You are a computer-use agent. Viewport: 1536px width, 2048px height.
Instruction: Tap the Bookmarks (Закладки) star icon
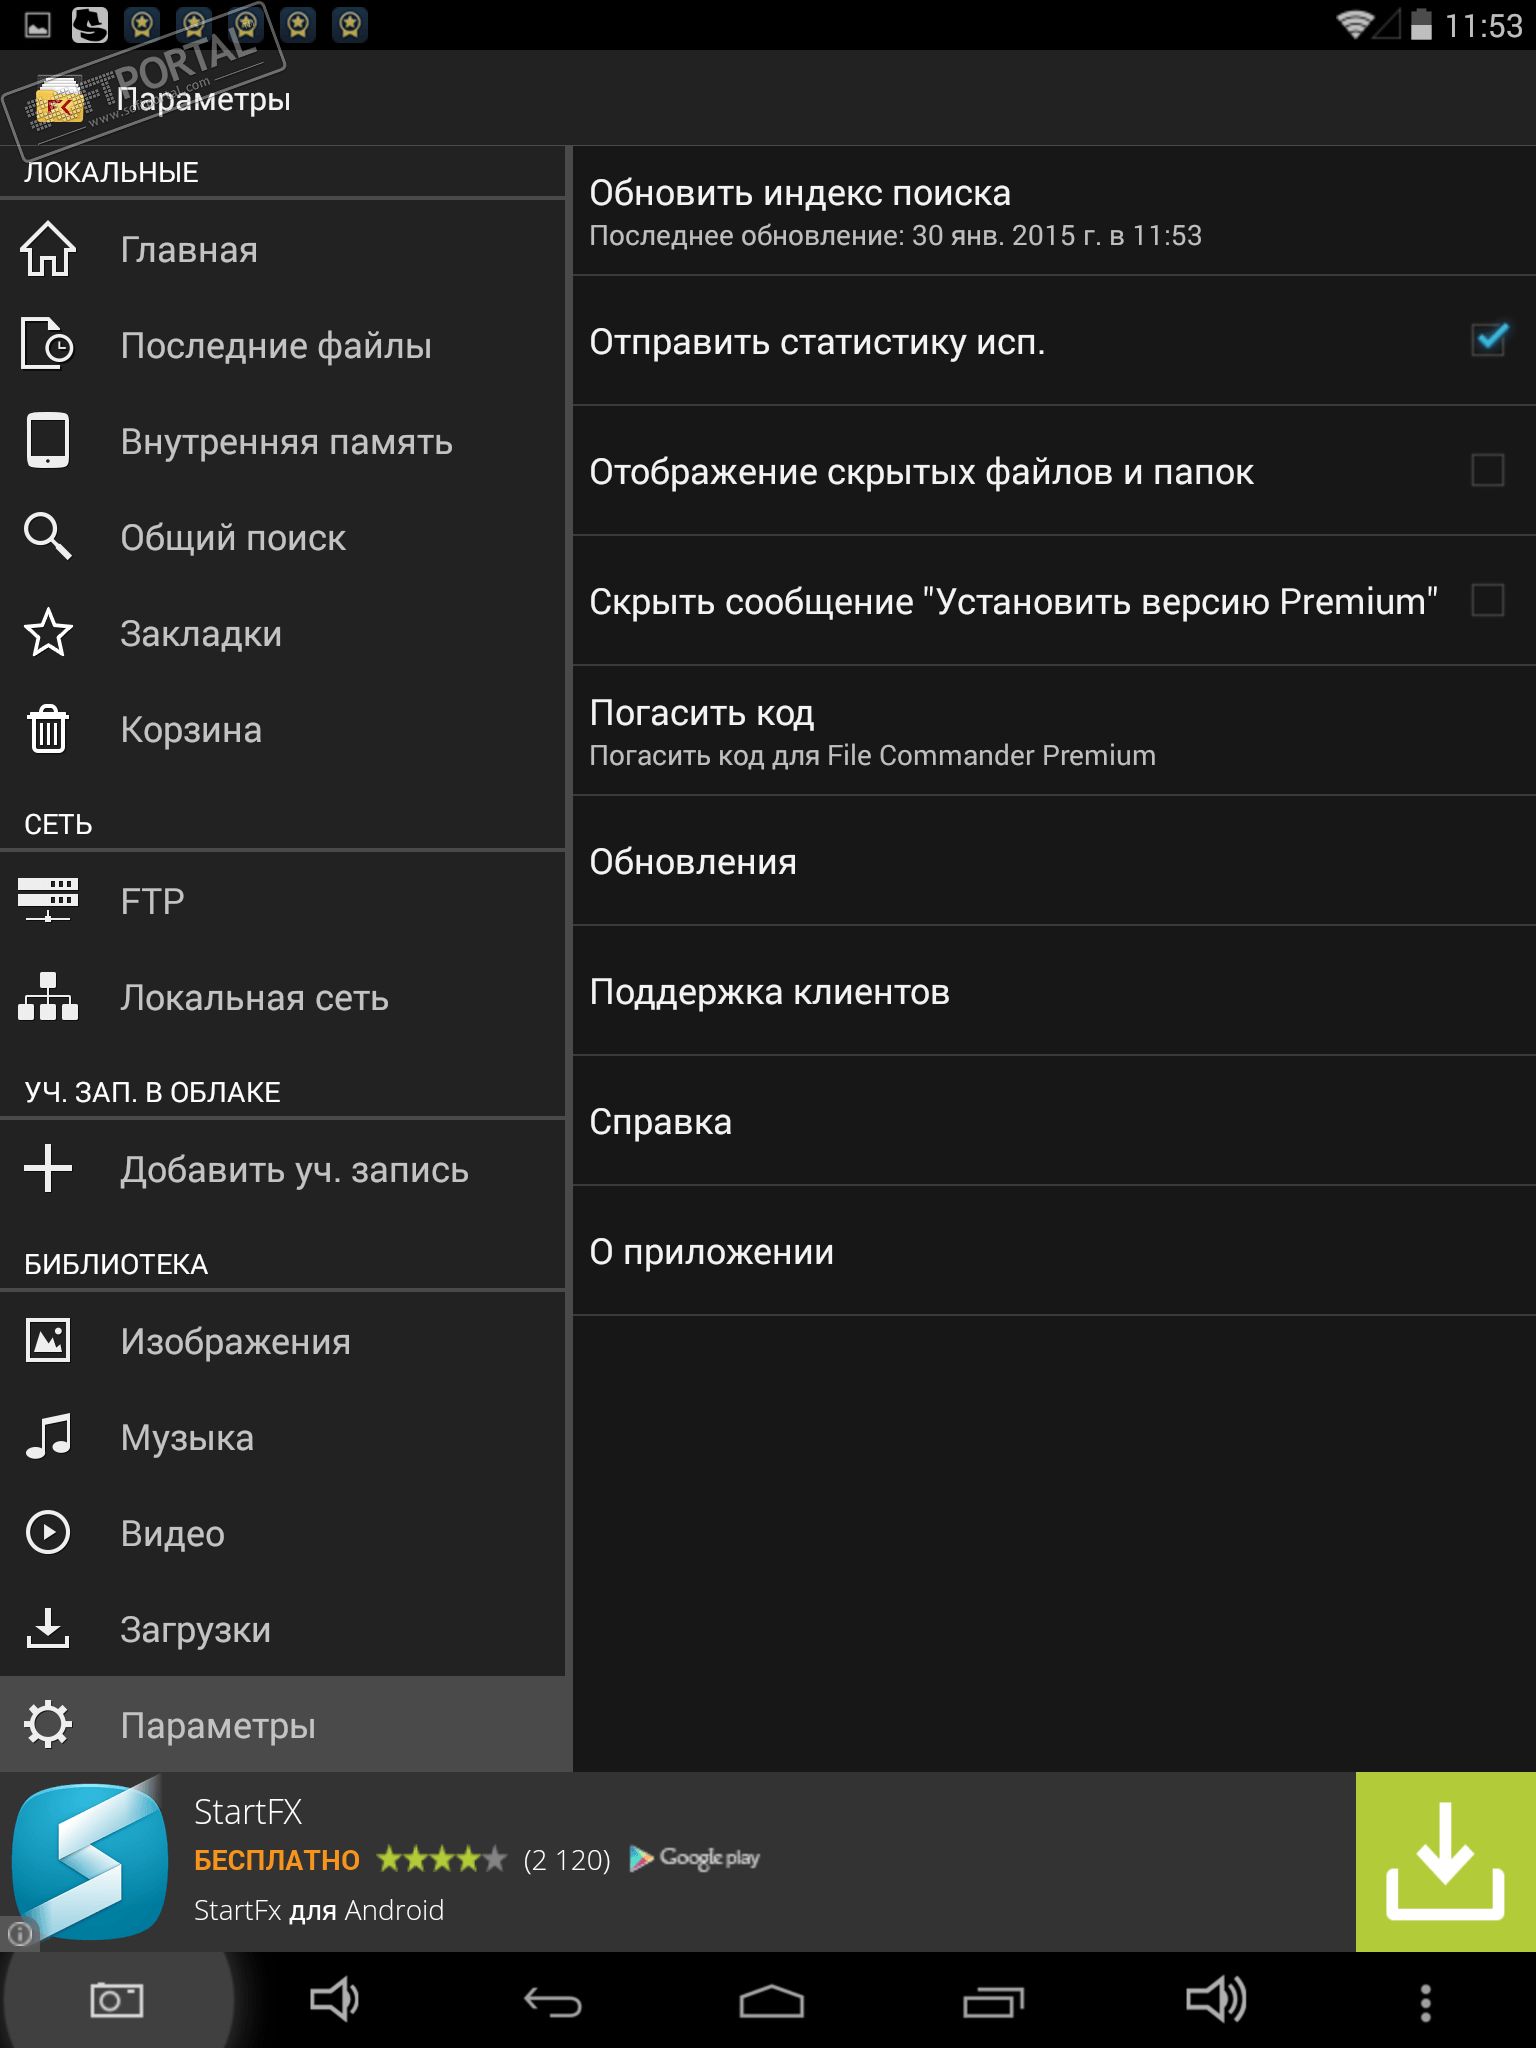[47, 633]
